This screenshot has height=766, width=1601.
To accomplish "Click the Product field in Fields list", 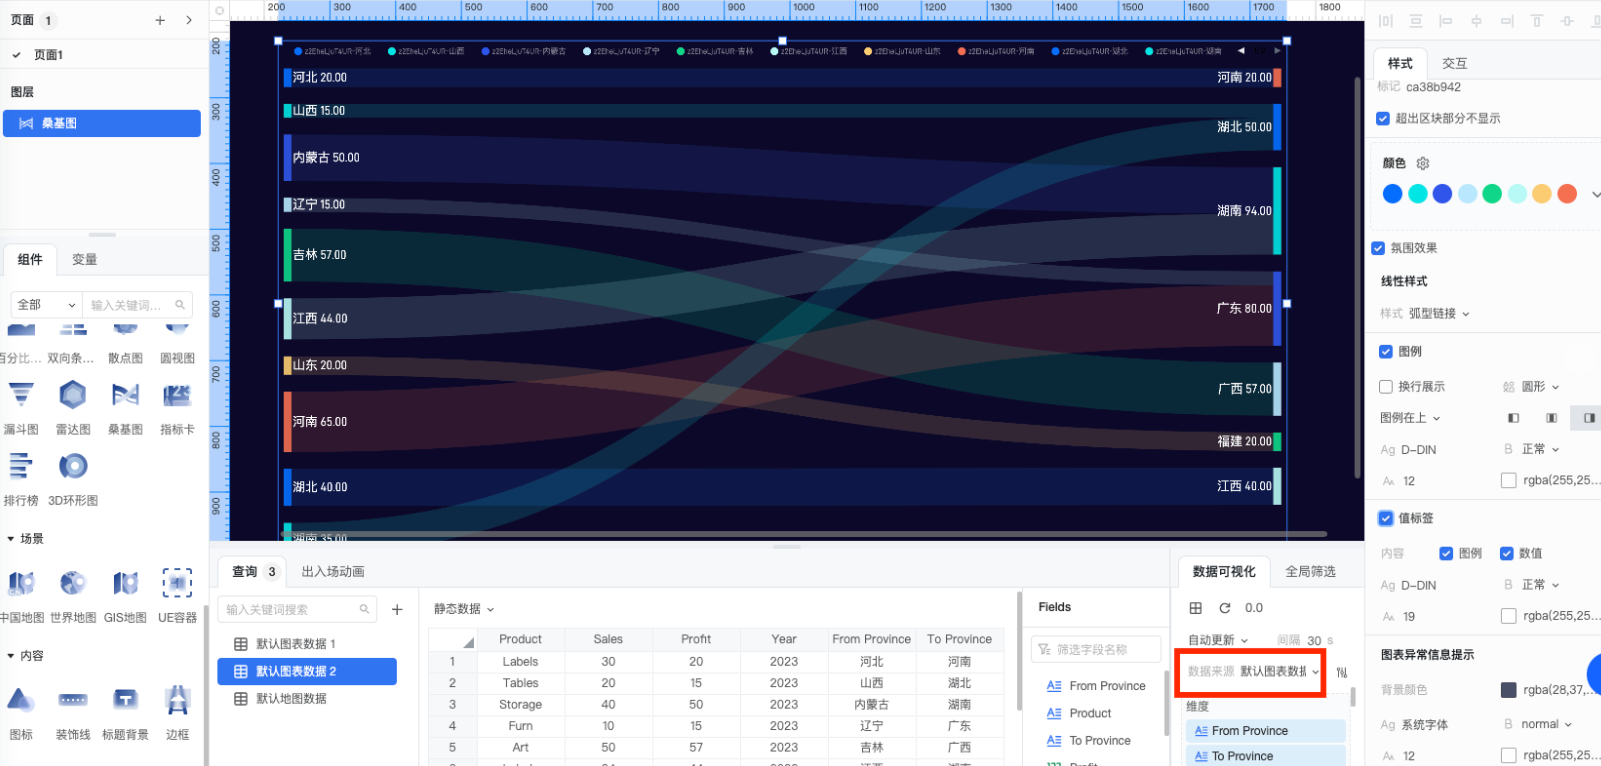I will pyautogui.click(x=1090, y=714).
